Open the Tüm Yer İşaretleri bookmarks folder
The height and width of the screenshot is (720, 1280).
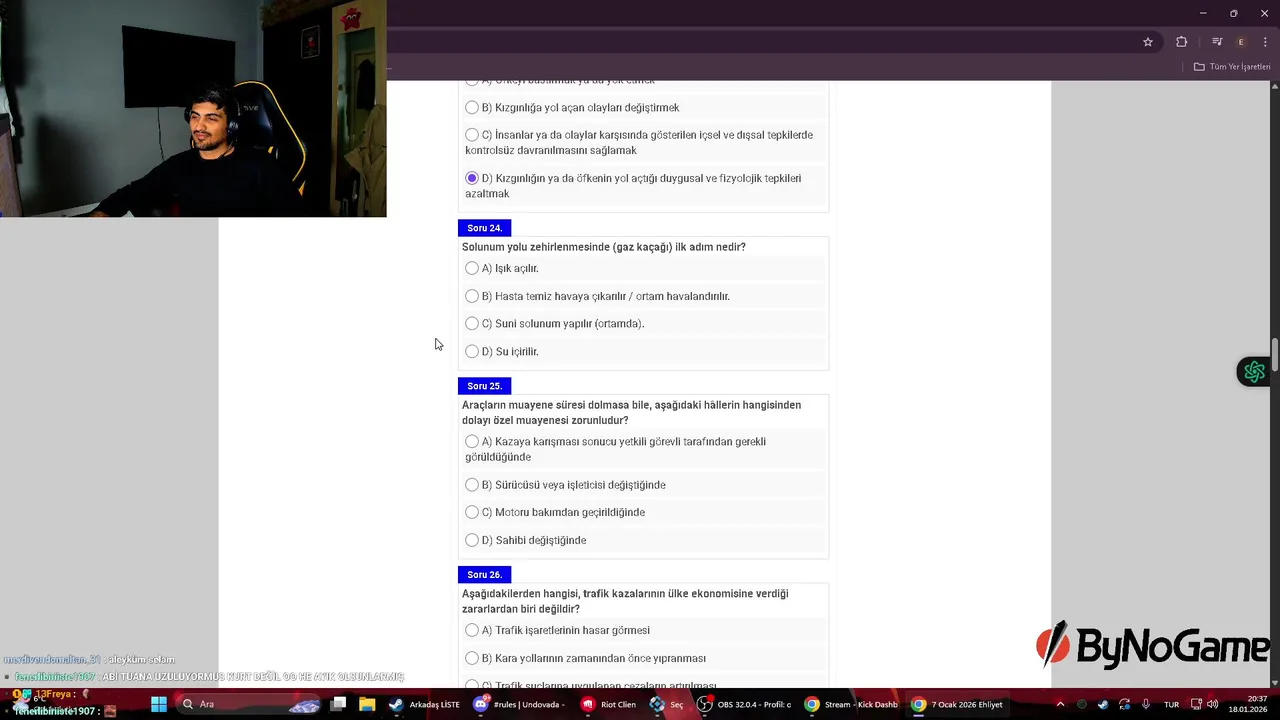click(1232, 67)
